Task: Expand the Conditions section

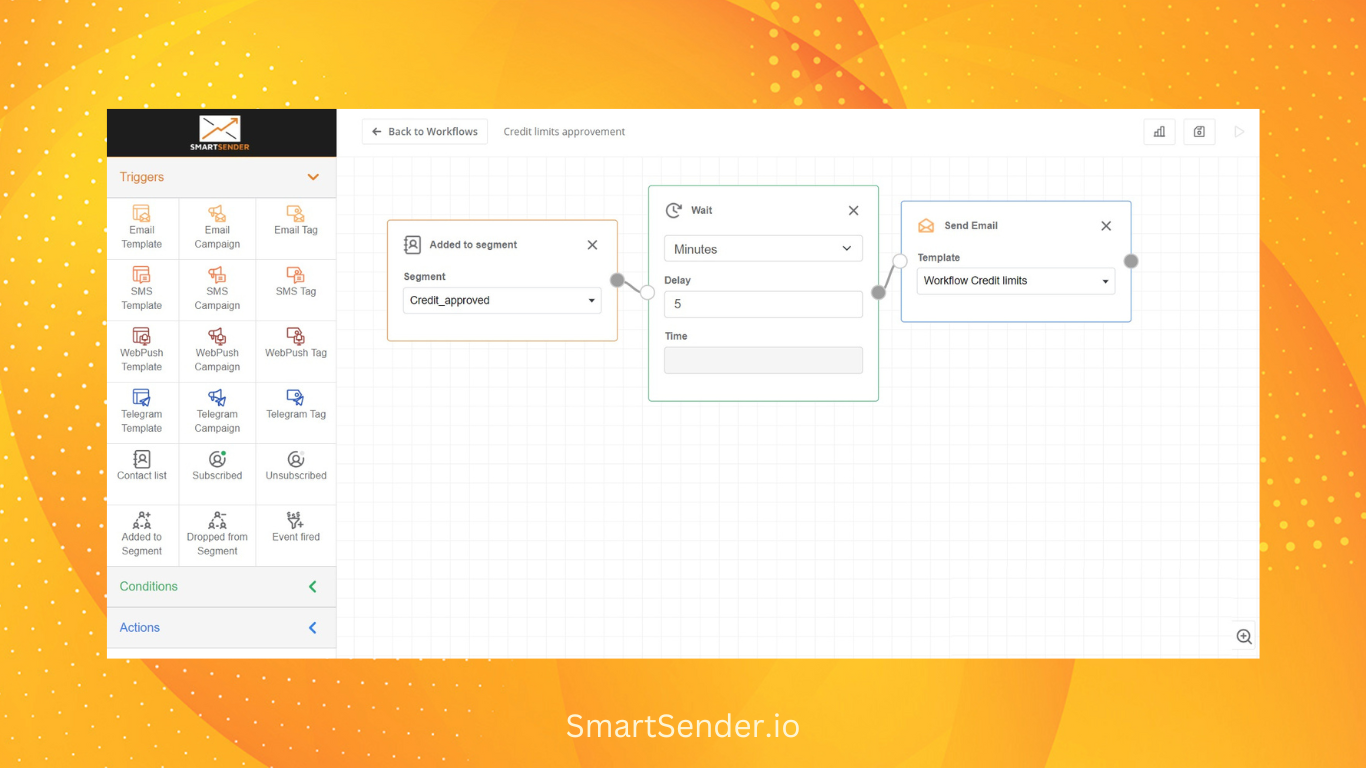Action: click(313, 587)
